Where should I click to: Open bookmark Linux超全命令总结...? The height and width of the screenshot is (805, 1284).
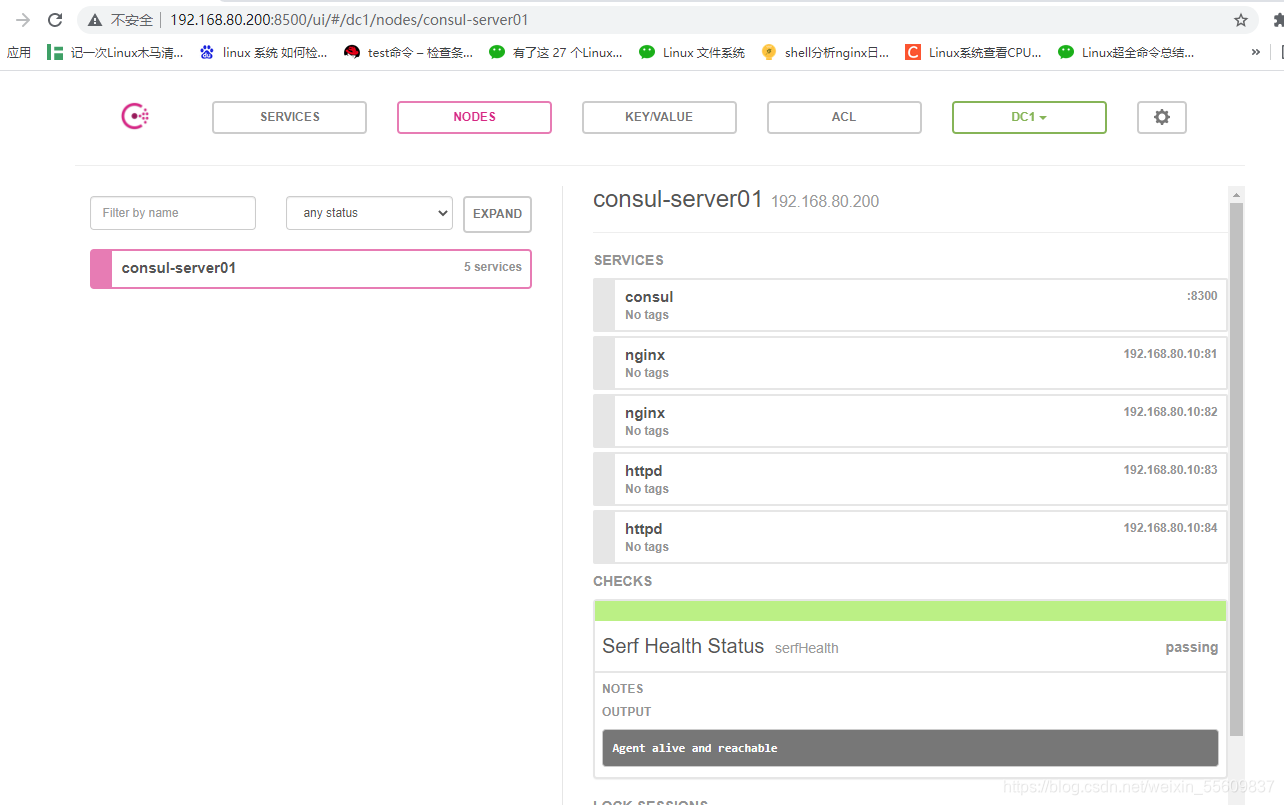pos(1127,53)
